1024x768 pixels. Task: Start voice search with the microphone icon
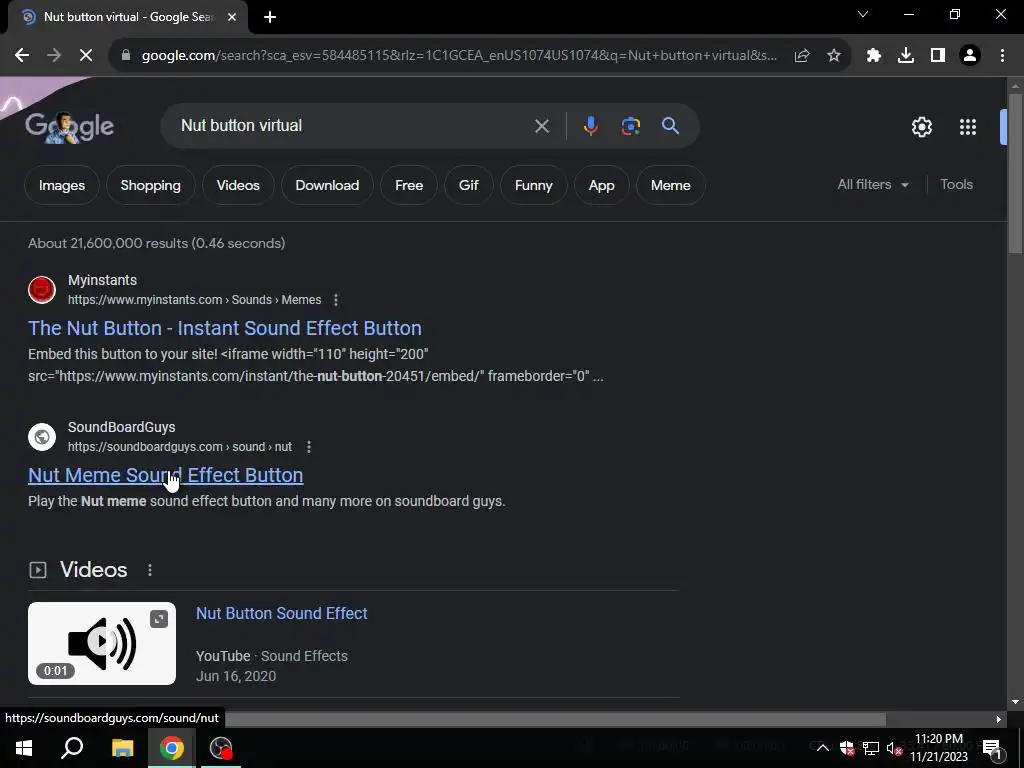[x=590, y=126]
